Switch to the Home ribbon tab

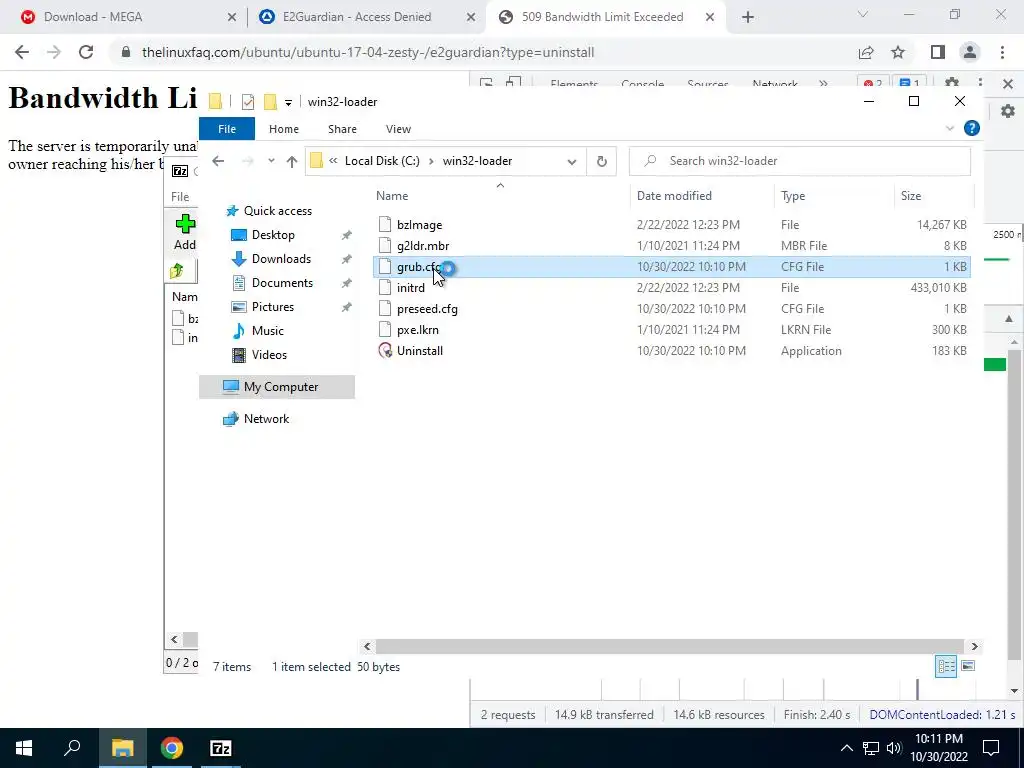pos(283,129)
